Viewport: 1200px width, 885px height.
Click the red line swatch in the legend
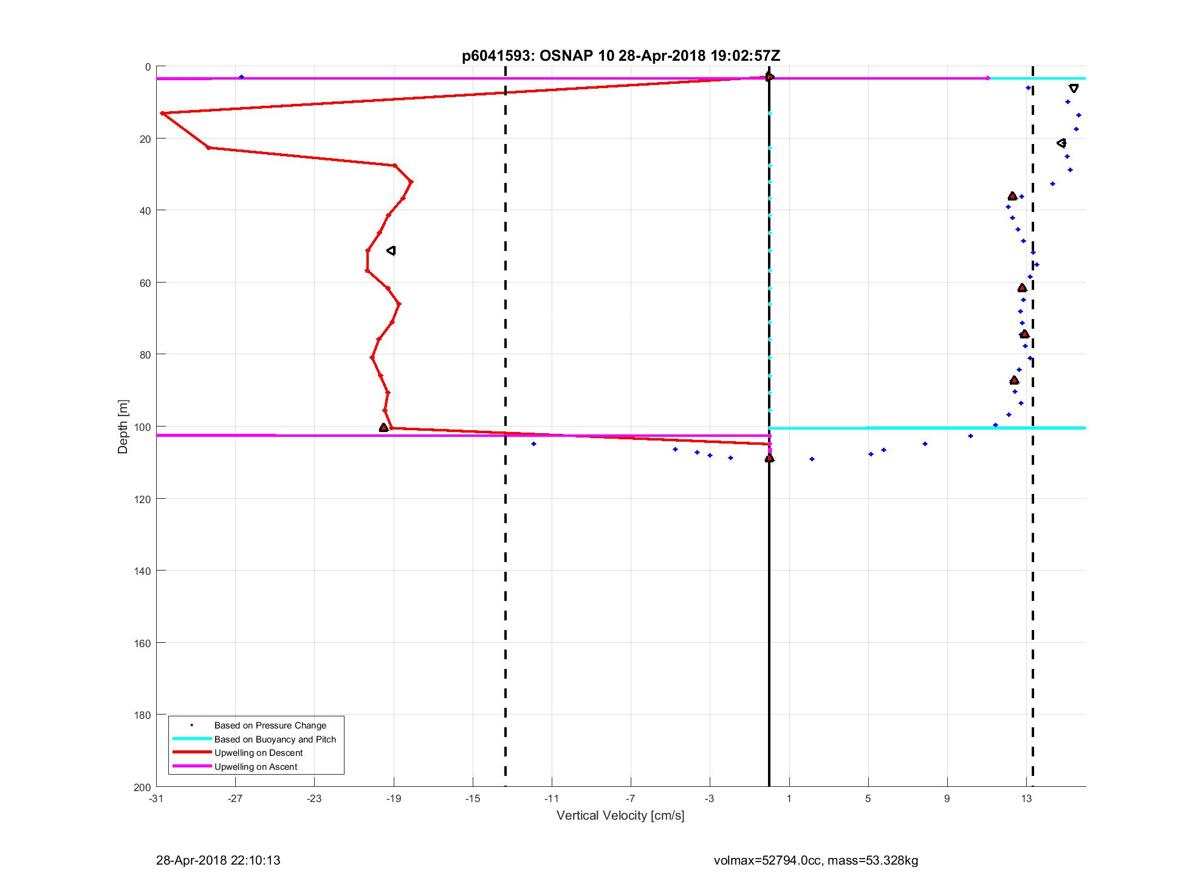tap(191, 753)
